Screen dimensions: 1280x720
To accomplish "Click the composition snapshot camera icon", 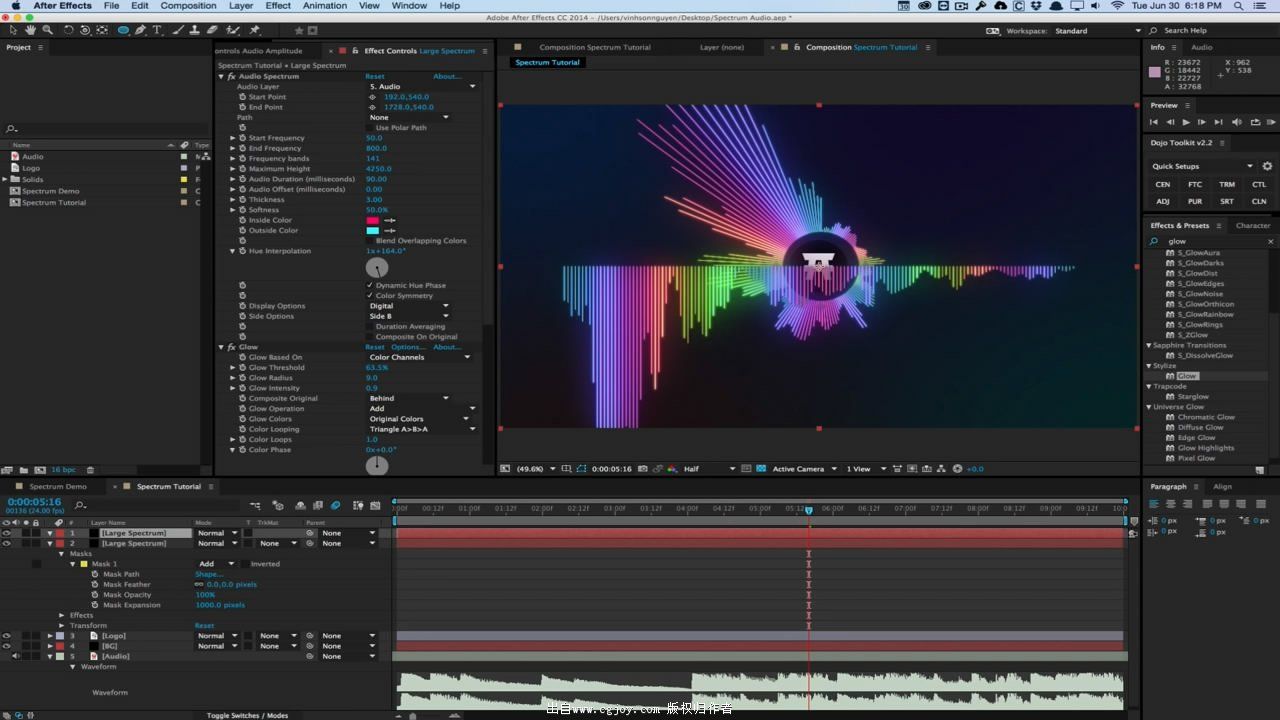I will pos(642,469).
